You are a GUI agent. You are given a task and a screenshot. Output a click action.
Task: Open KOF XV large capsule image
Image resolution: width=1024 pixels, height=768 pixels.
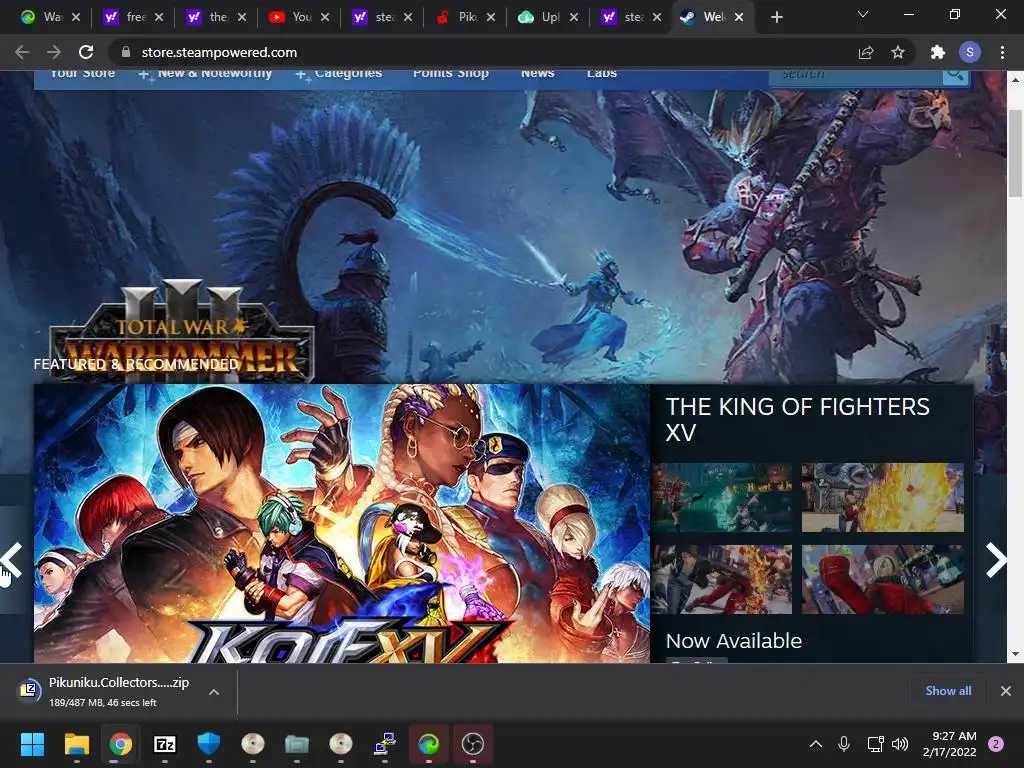(x=342, y=523)
